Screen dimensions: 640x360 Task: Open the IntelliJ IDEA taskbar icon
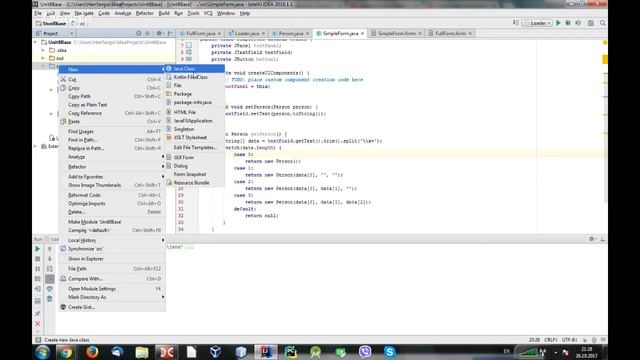click(266, 352)
